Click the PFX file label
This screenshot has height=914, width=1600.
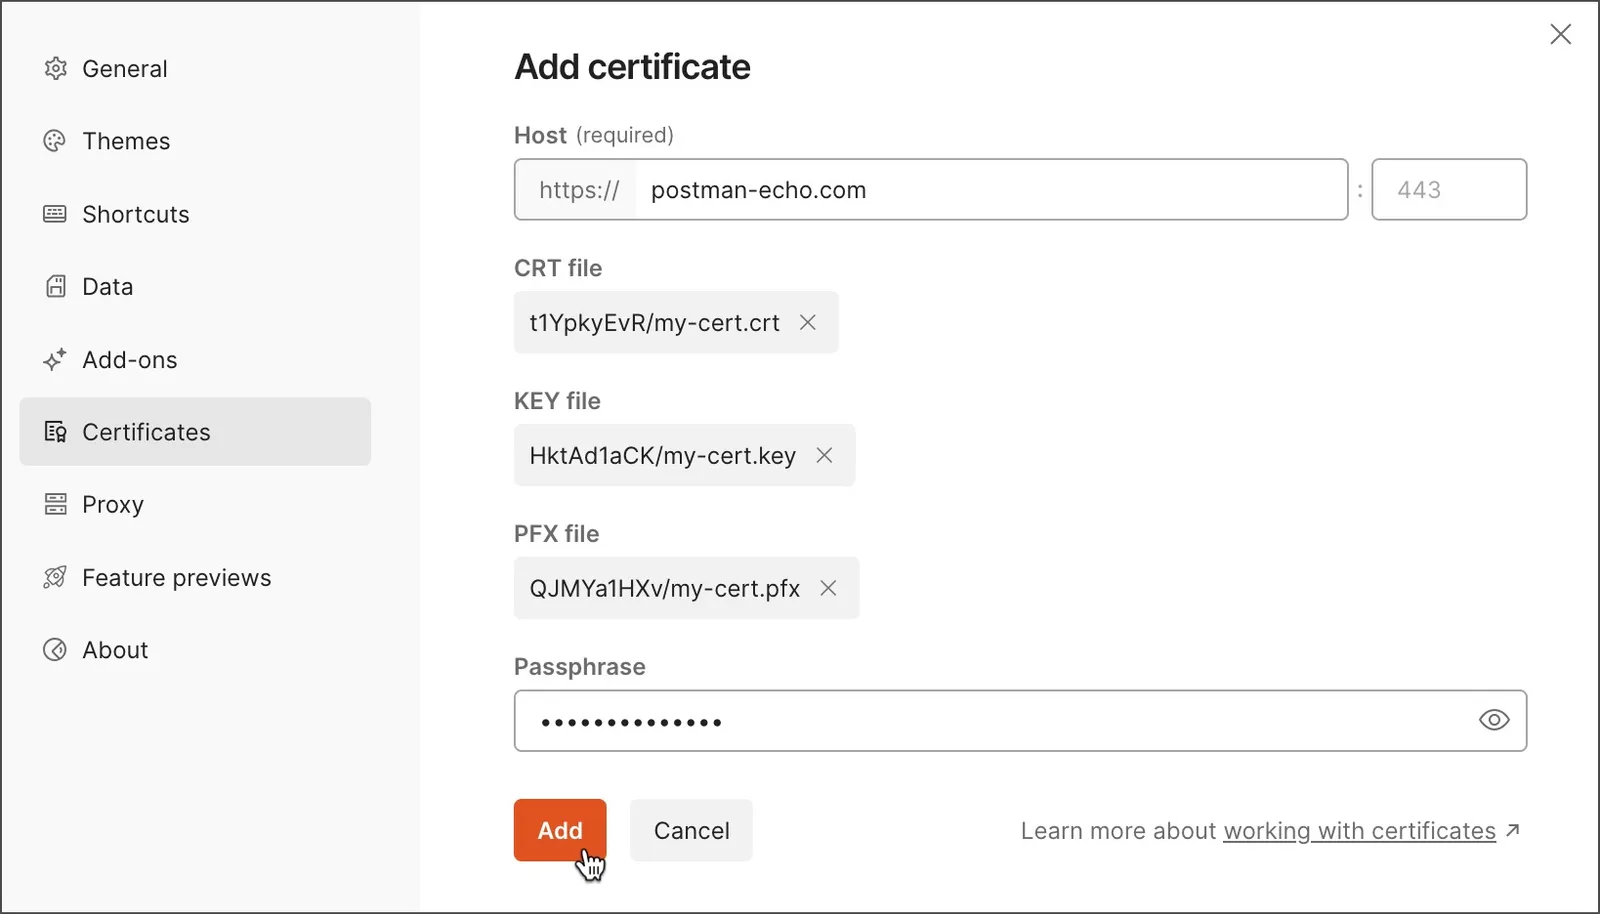[x=556, y=534]
